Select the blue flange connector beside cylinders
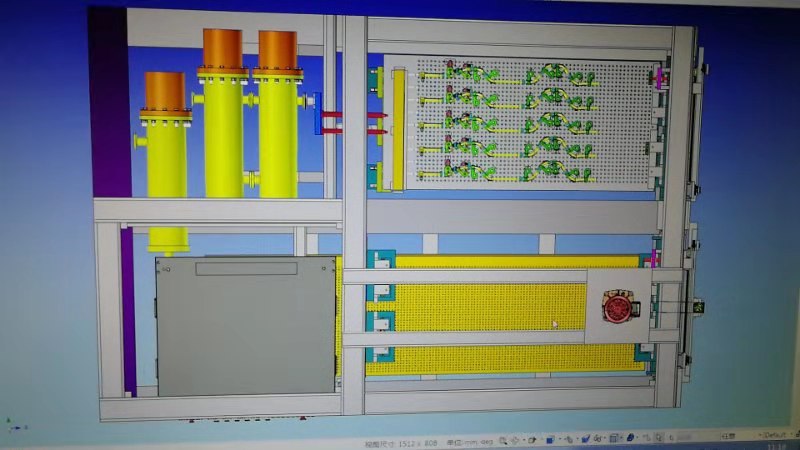 click(318, 113)
